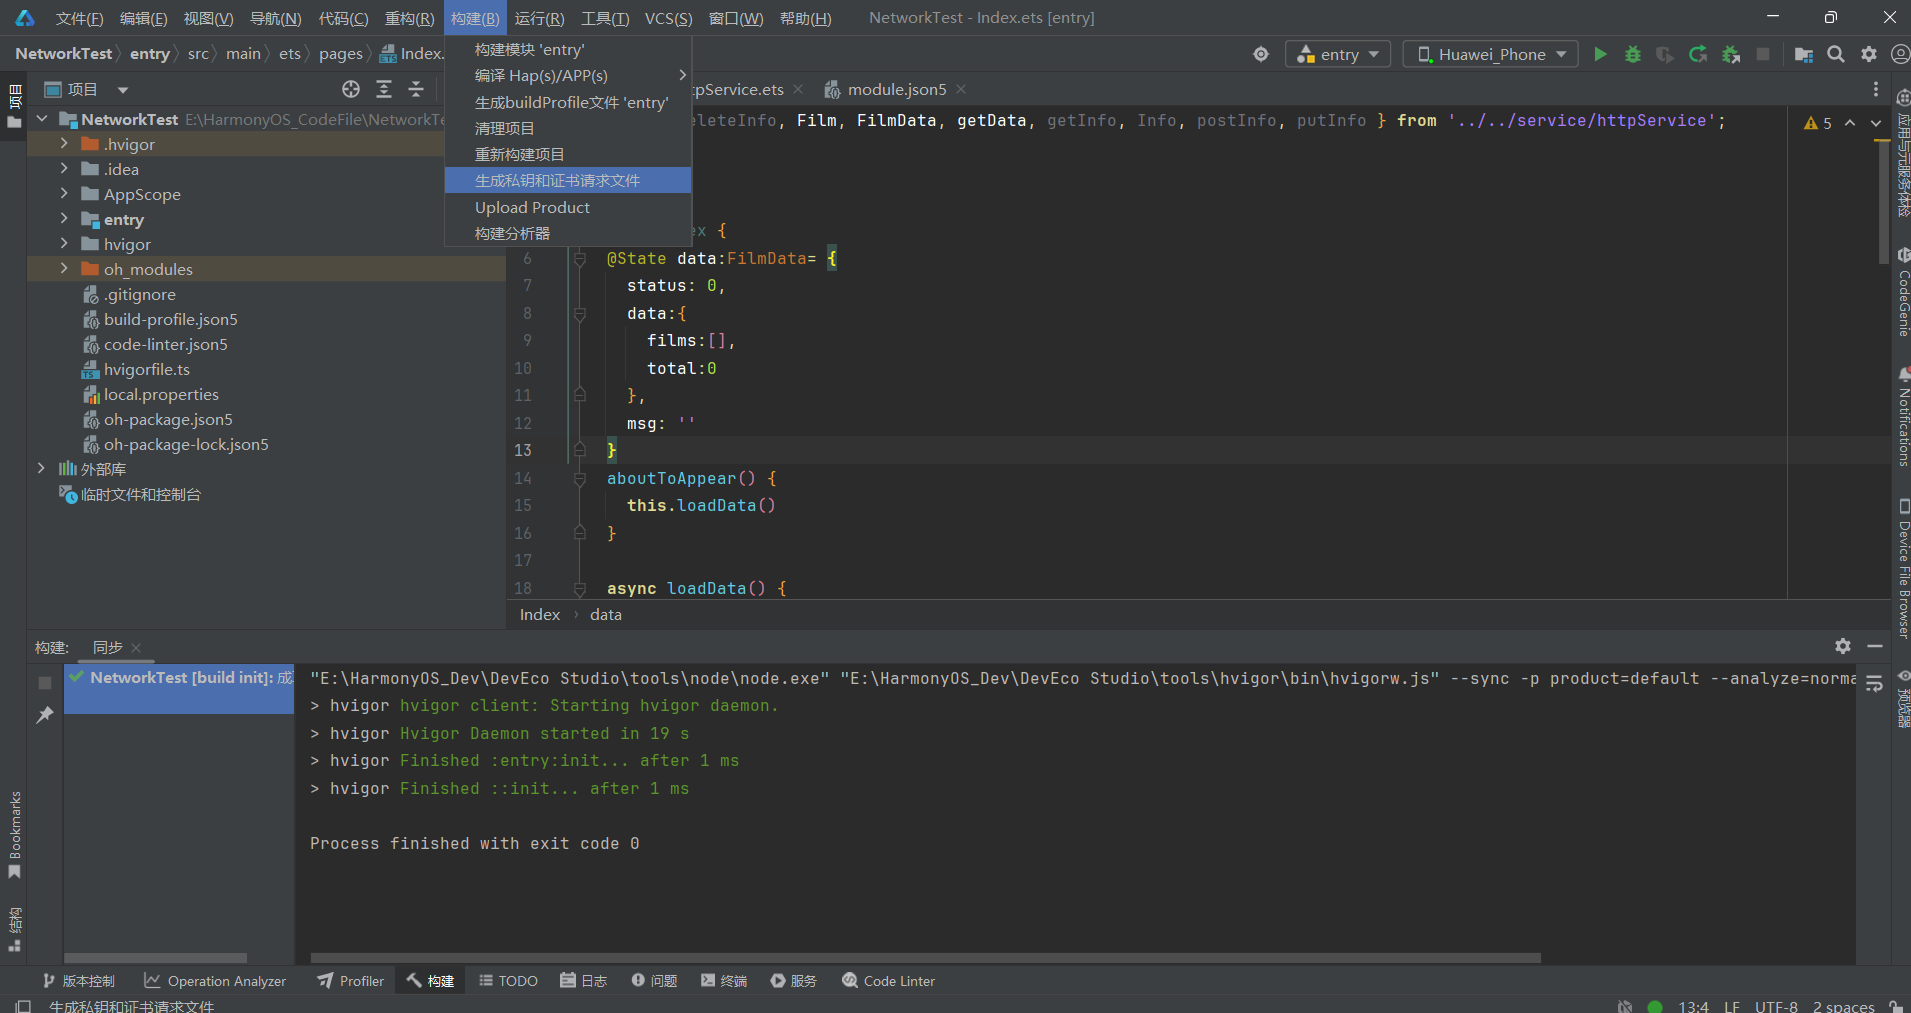Hide the build panel with minus icon
Viewport: 1911px width, 1013px height.
pos(1875,646)
